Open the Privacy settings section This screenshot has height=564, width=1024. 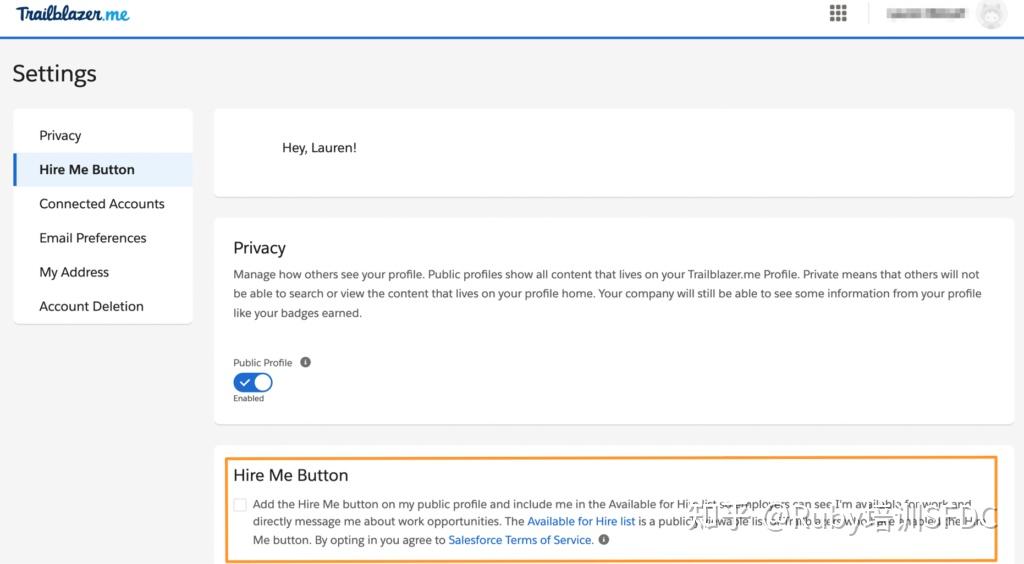[103, 135]
